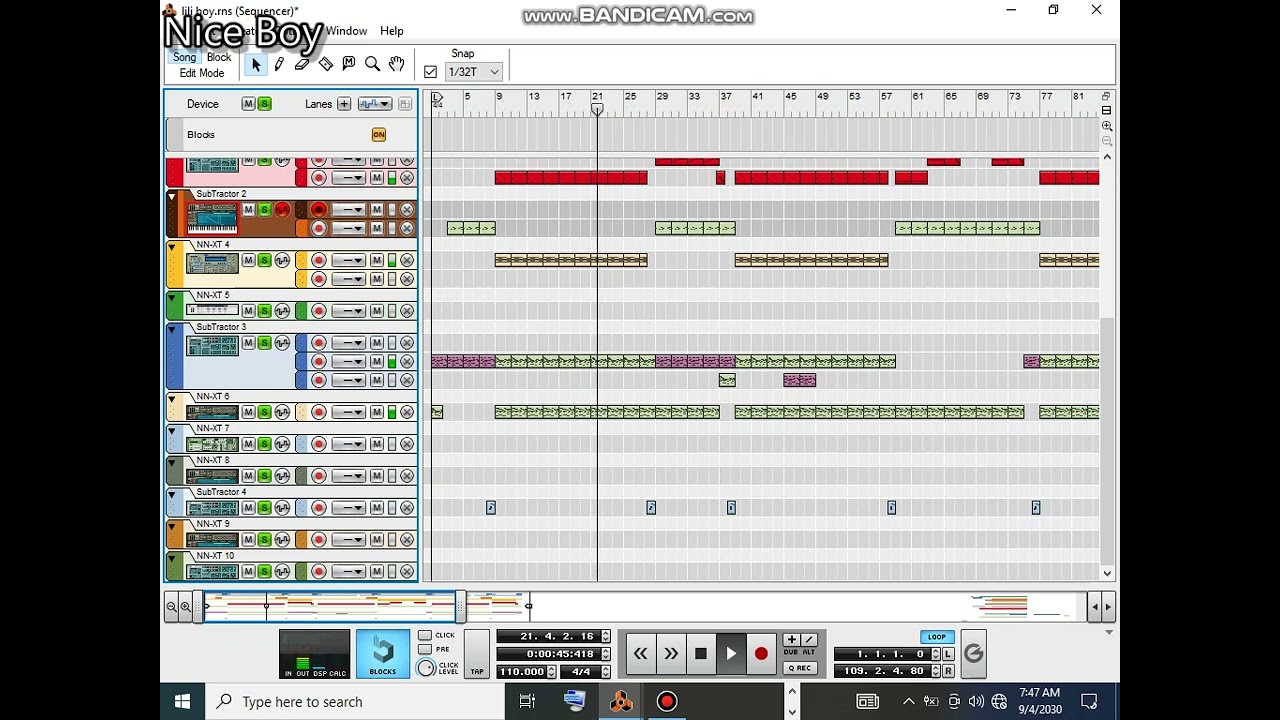Click the transport Record button
Screen dimensions: 1280x720
coord(761,654)
